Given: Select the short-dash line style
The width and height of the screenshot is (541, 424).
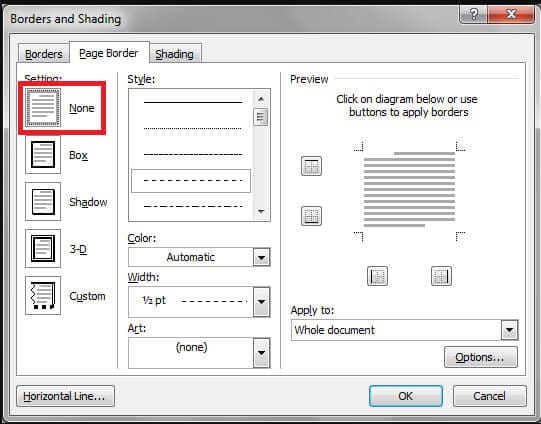Looking at the screenshot, I should pos(191,154).
